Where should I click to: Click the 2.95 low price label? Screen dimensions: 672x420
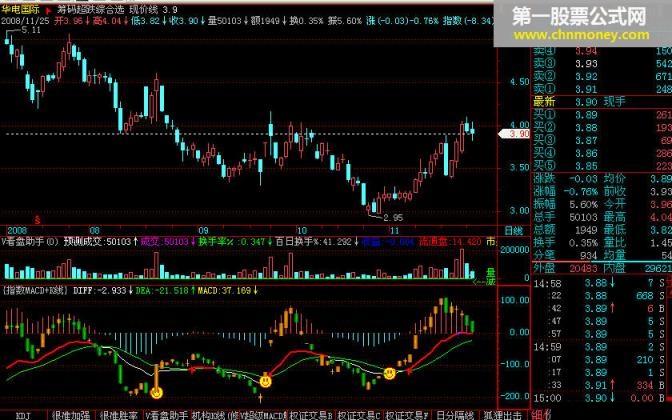(x=393, y=218)
